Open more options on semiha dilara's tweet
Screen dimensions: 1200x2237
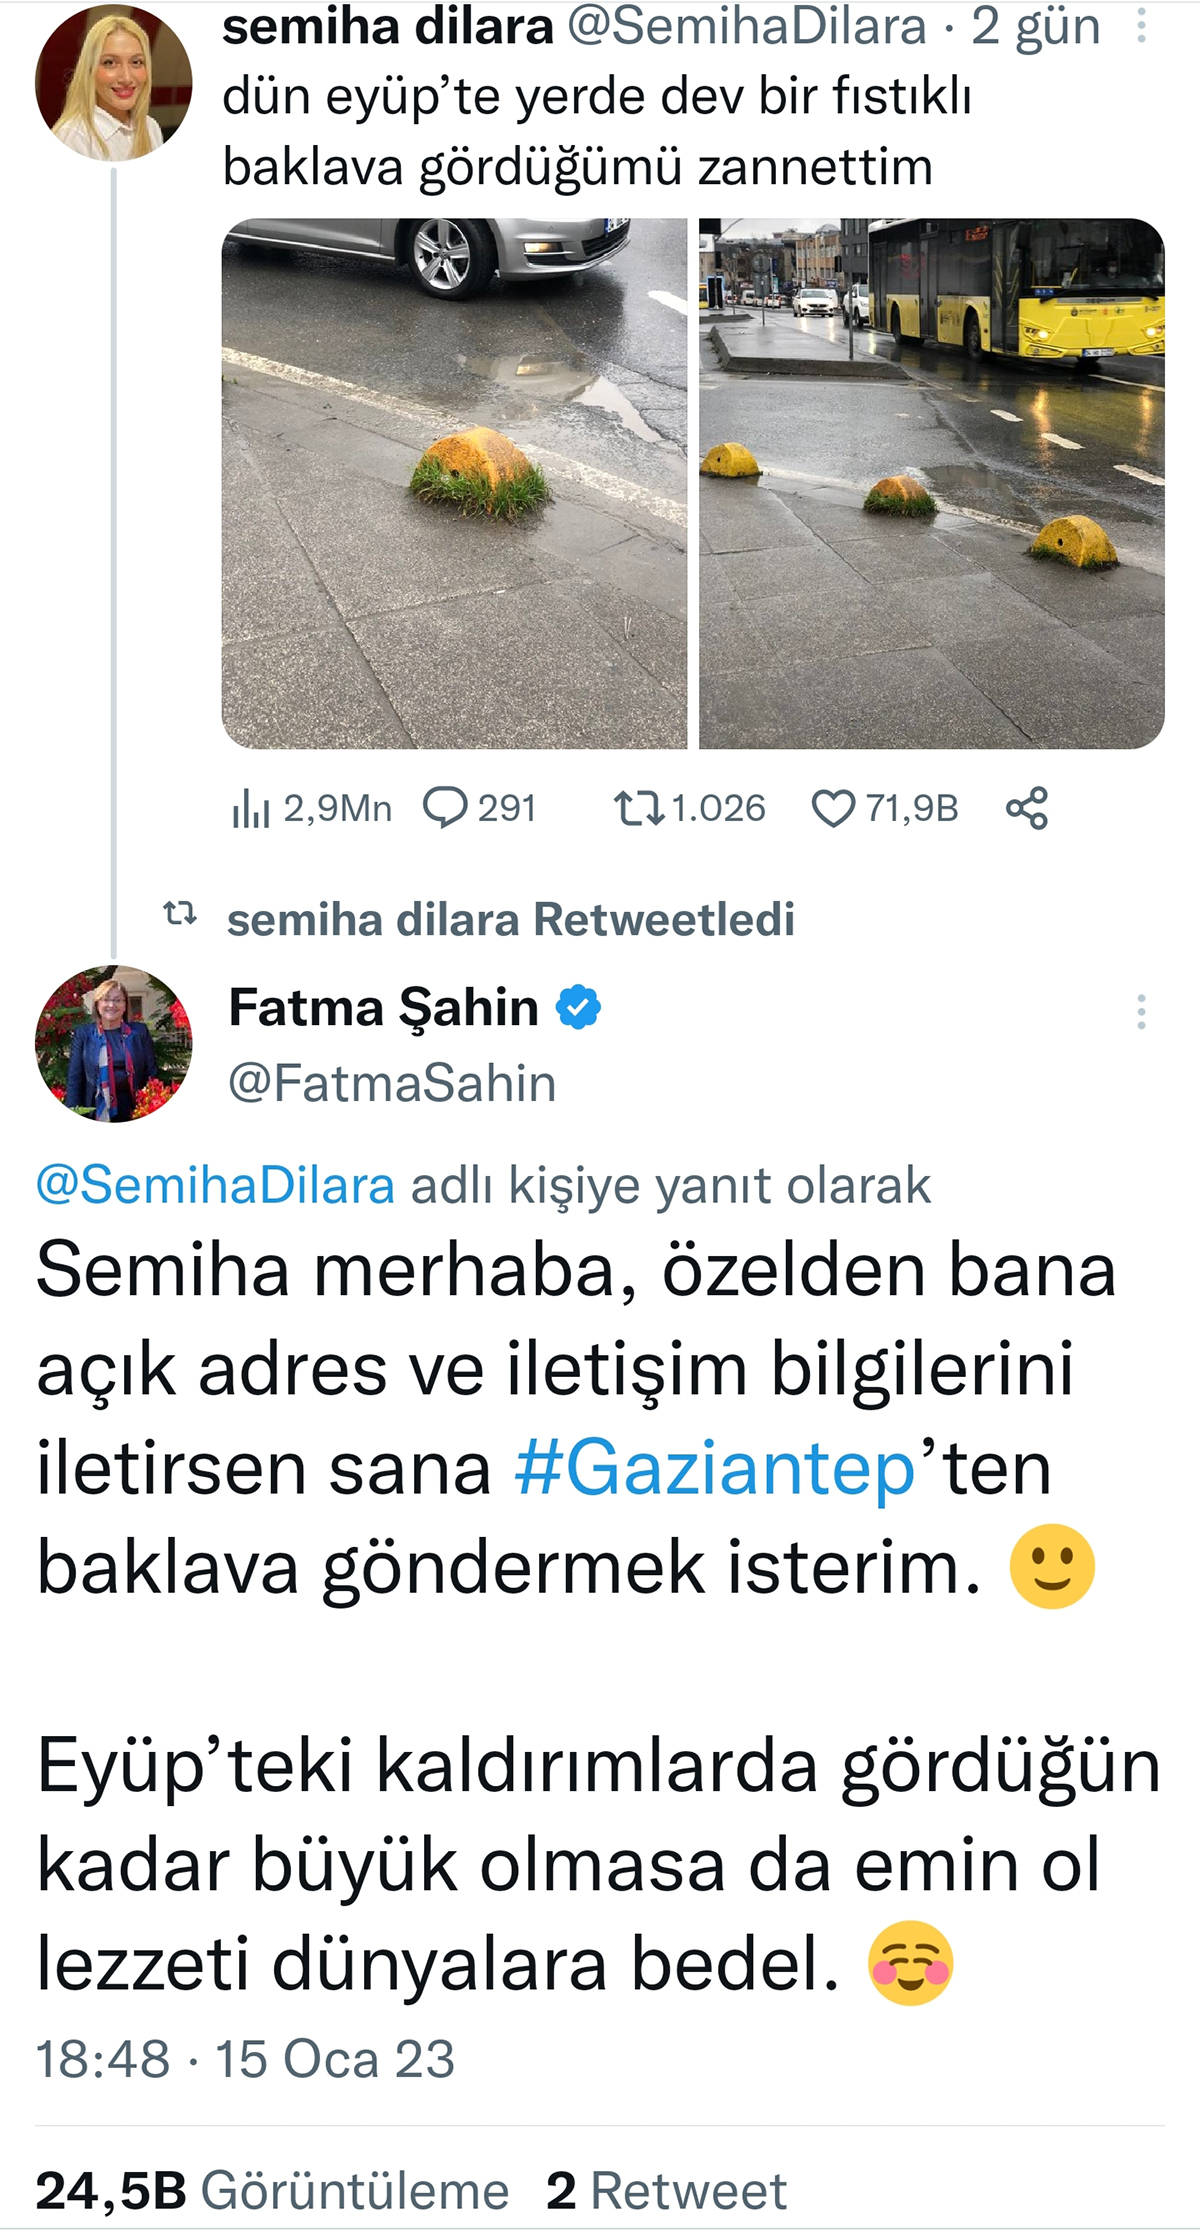pos(1140,27)
